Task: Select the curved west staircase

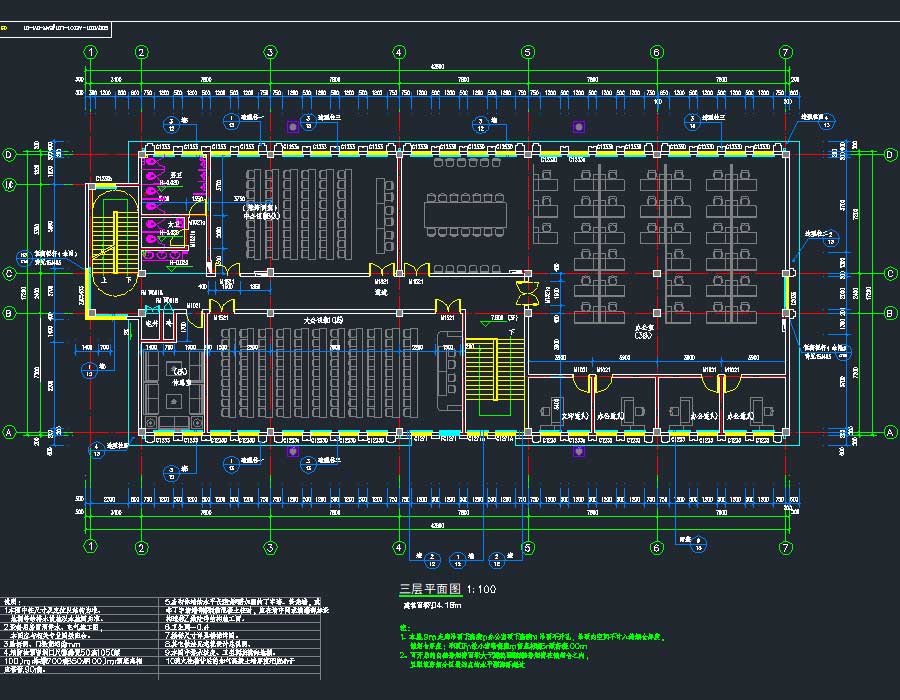Action: tap(115, 244)
